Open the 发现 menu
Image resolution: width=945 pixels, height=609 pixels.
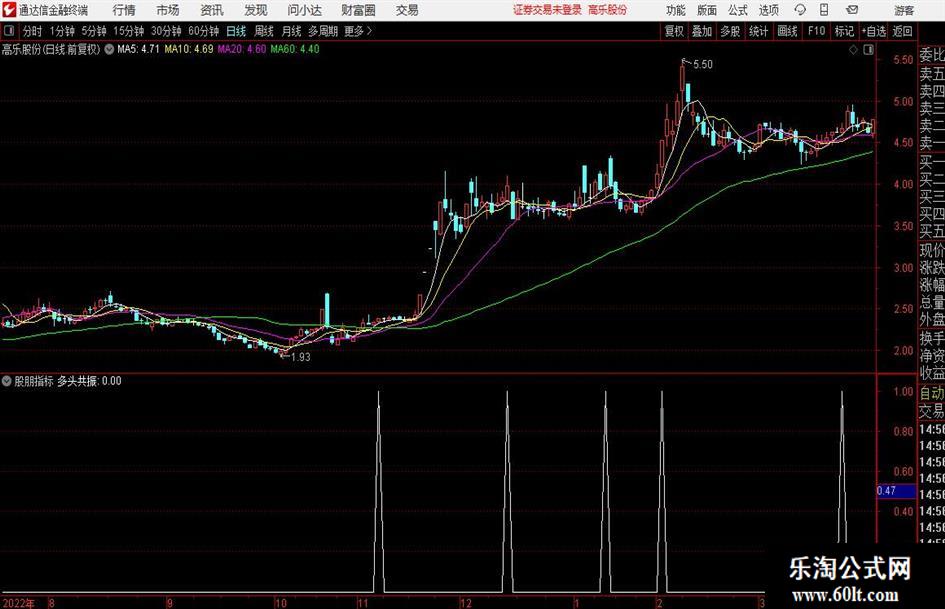[256, 10]
